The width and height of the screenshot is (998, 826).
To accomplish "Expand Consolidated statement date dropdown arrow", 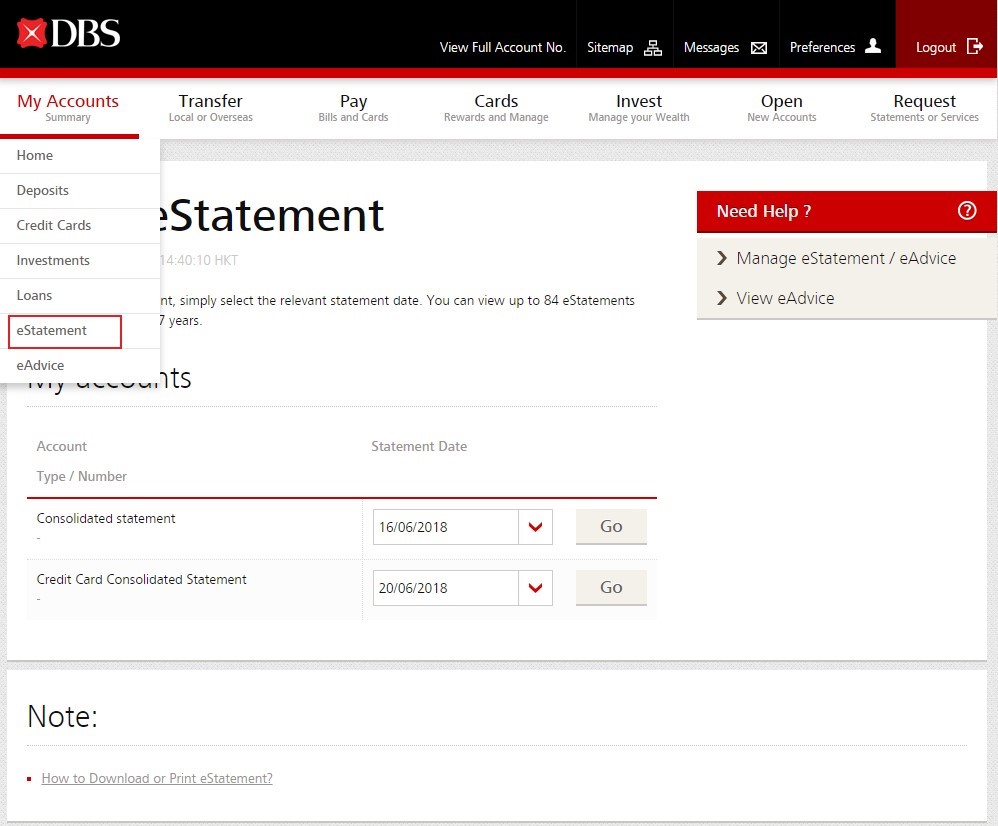I will 535,527.
